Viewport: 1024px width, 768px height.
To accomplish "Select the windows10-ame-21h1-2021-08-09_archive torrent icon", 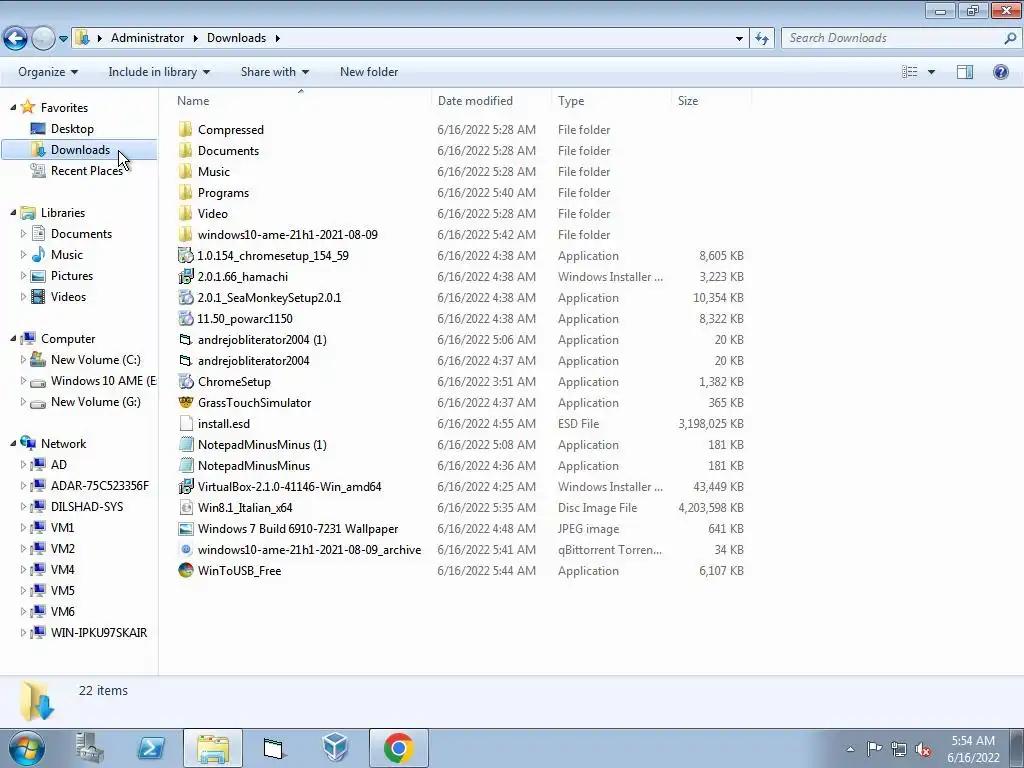I will (x=186, y=549).
